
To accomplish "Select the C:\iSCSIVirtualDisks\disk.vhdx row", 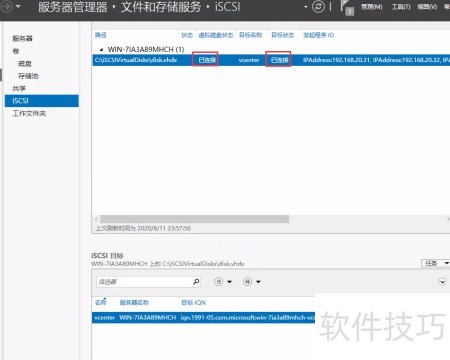I will pos(271,60).
